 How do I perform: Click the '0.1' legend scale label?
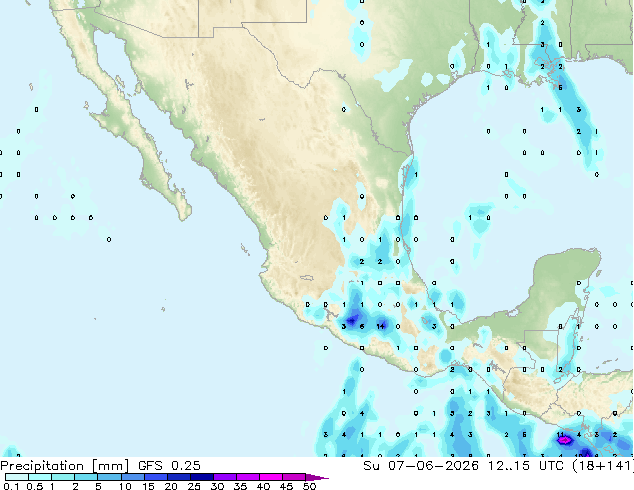coord(11,486)
